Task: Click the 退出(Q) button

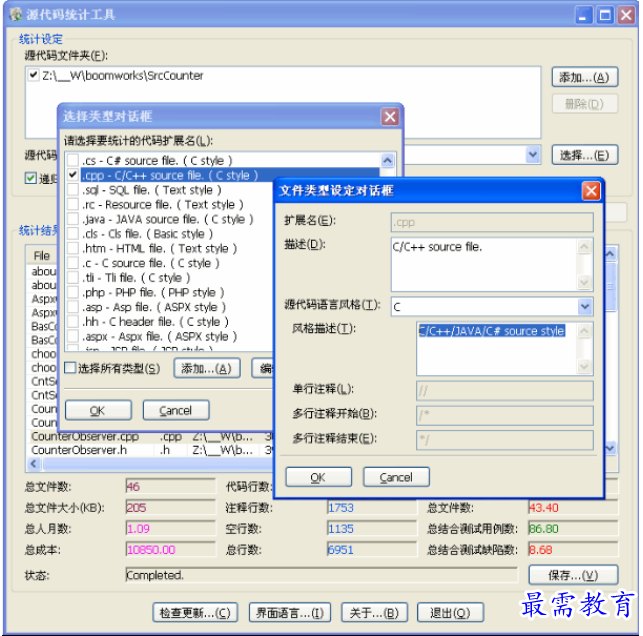Action: pyautogui.click(x=450, y=613)
